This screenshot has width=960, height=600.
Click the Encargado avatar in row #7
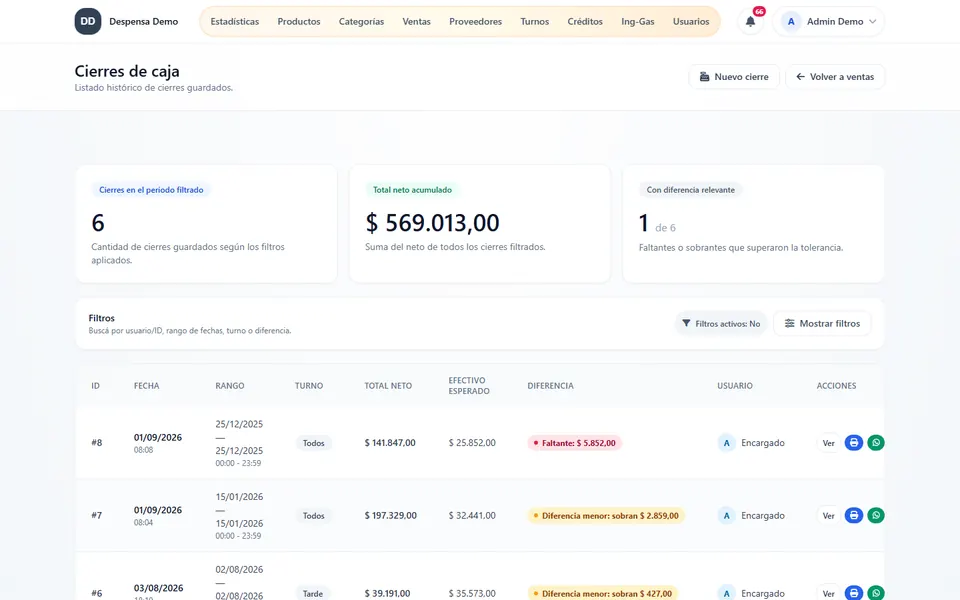[727, 516]
